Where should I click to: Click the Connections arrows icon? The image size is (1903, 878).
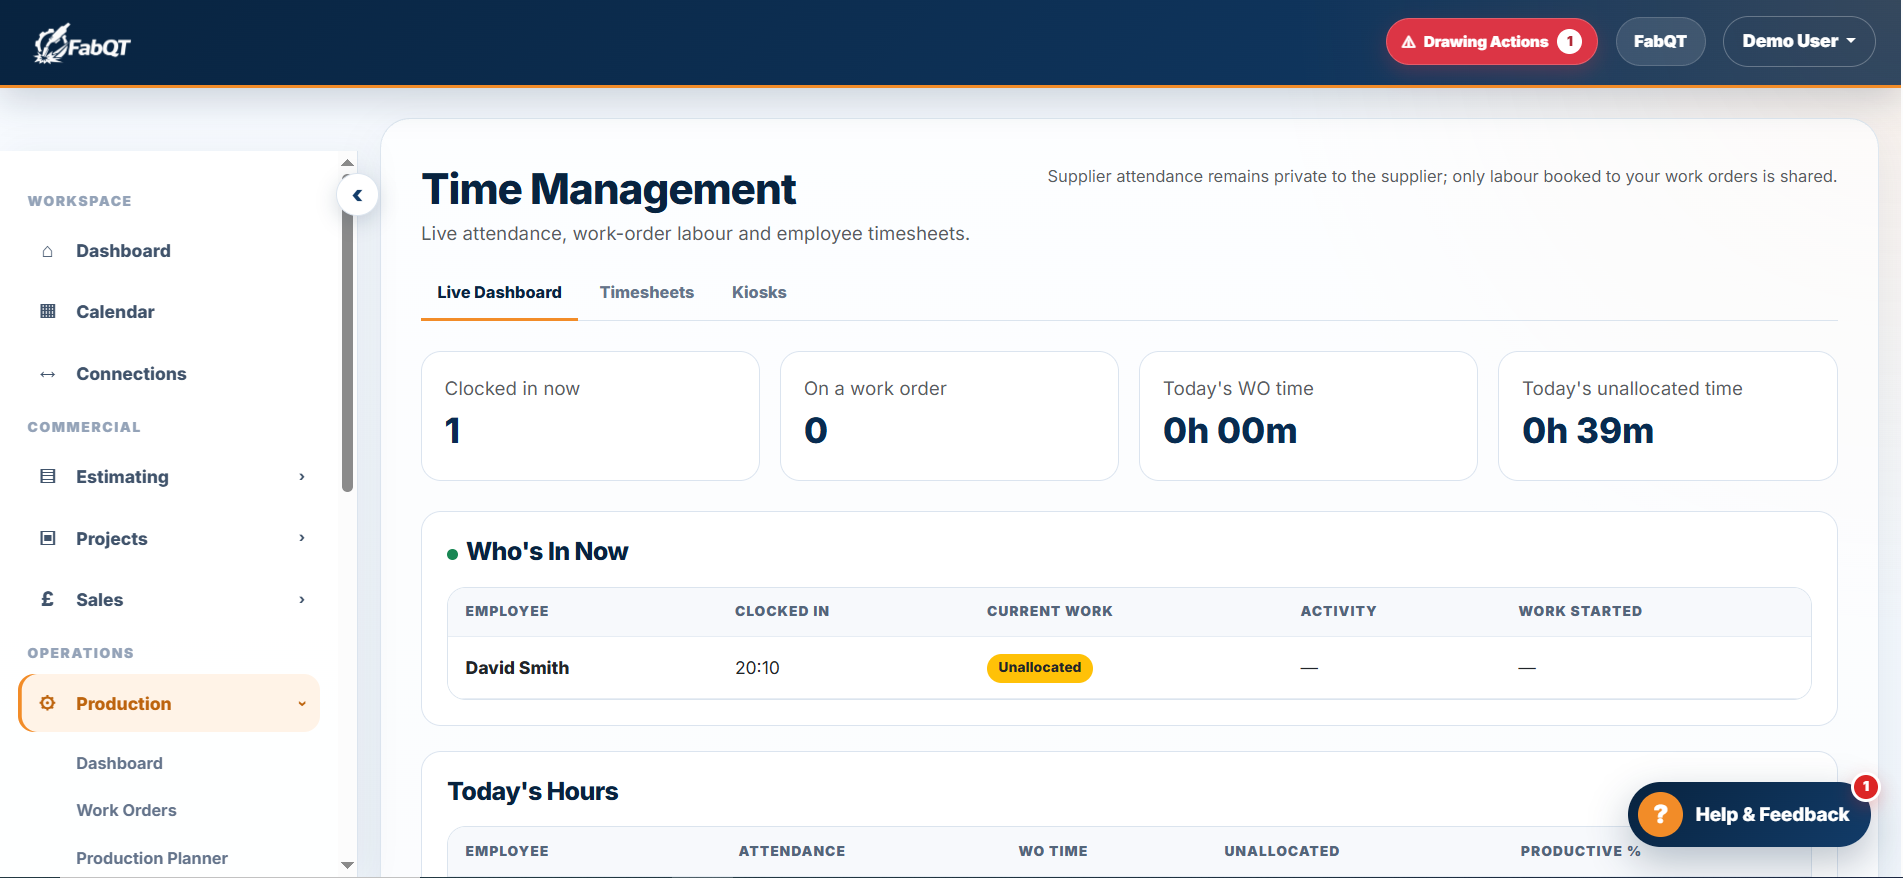[x=47, y=374]
